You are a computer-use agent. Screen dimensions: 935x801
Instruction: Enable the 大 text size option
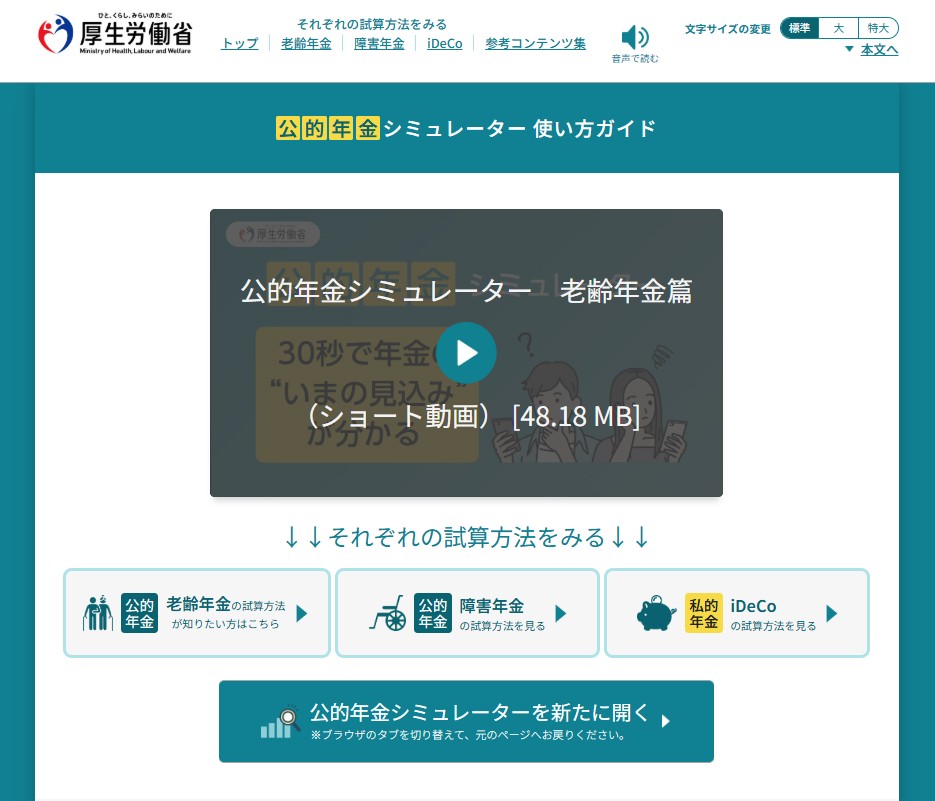[x=839, y=28]
